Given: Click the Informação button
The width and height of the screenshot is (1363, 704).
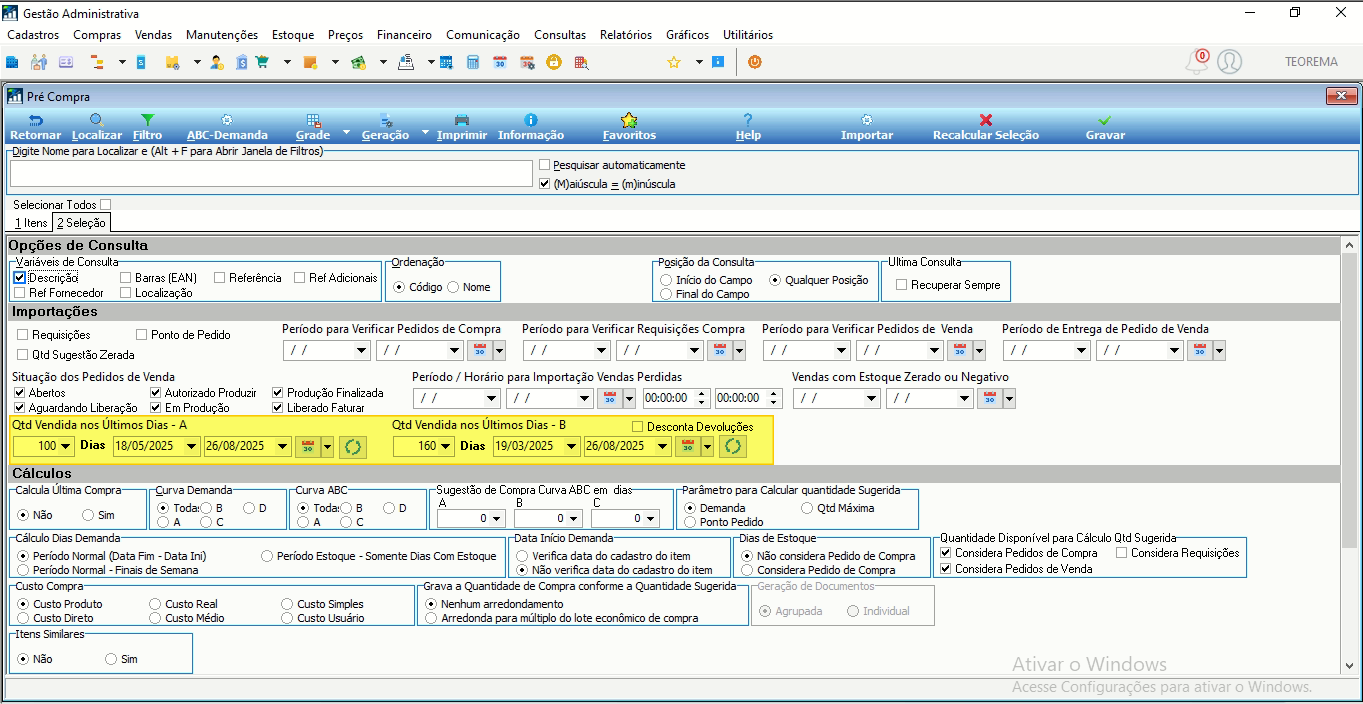Looking at the screenshot, I should [x=531, y=127].
